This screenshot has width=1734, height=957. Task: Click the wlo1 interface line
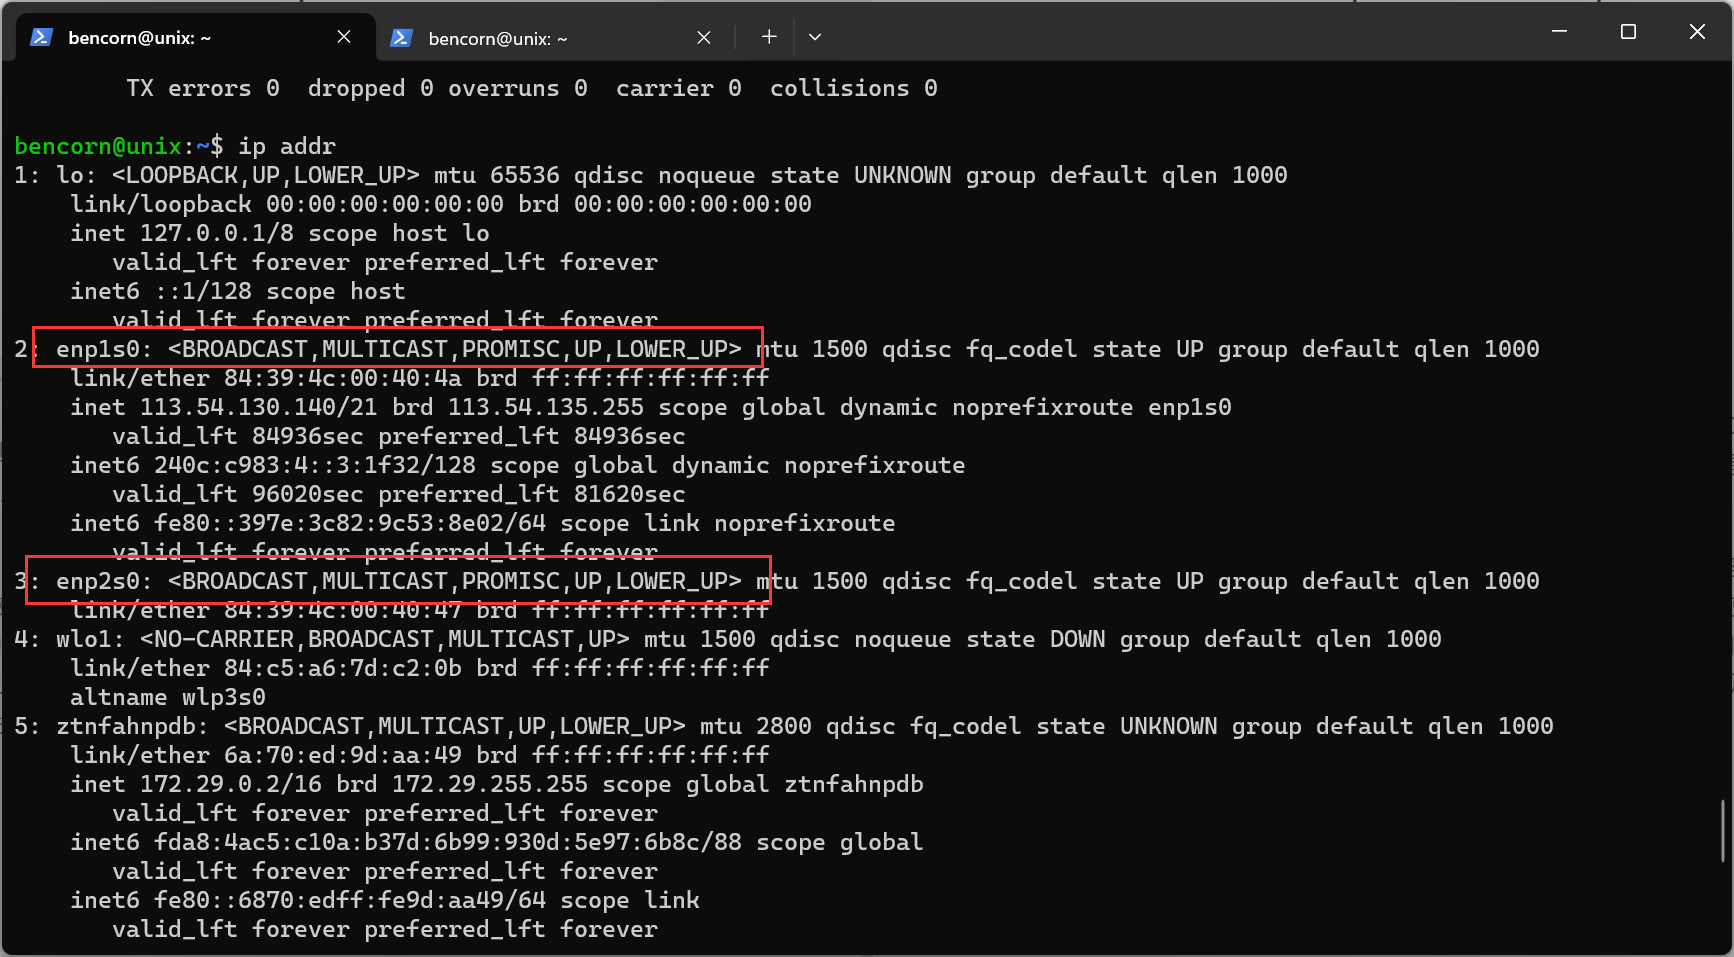point(86,638)
